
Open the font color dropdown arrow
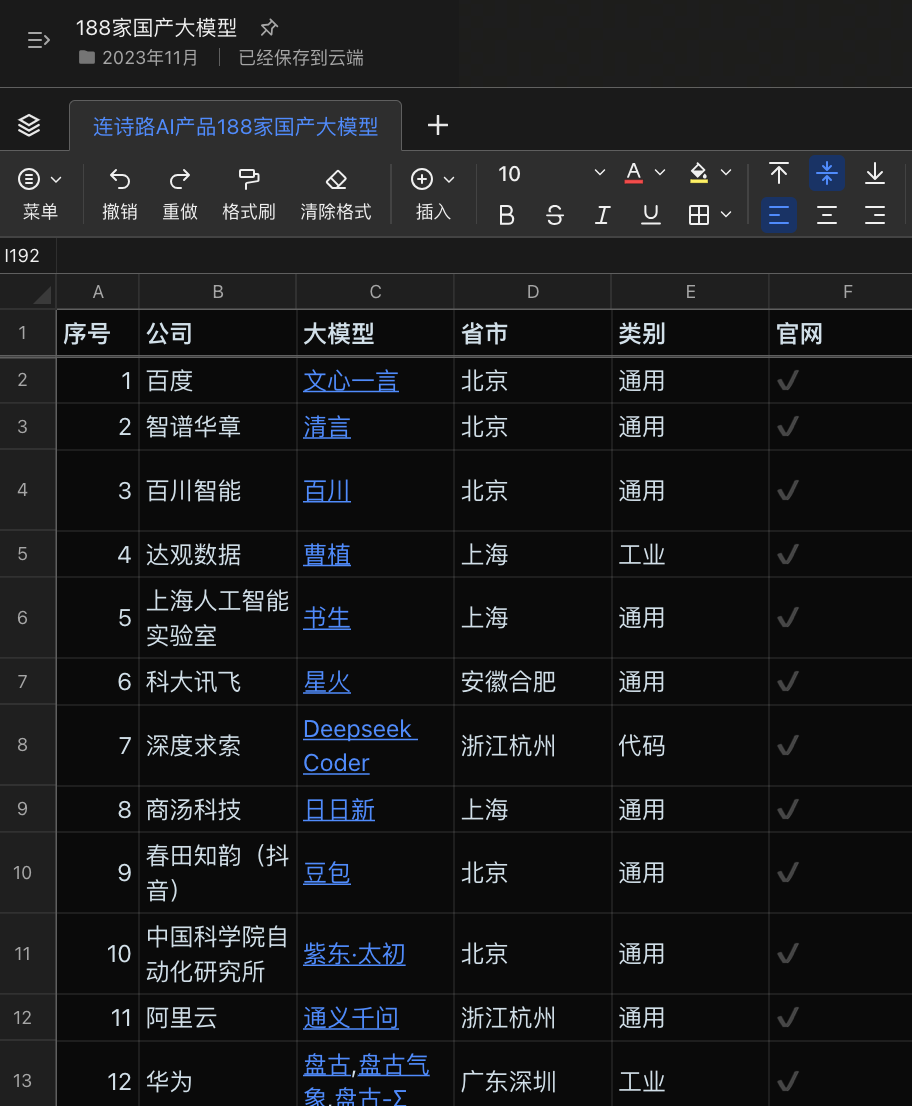point(660,172)
